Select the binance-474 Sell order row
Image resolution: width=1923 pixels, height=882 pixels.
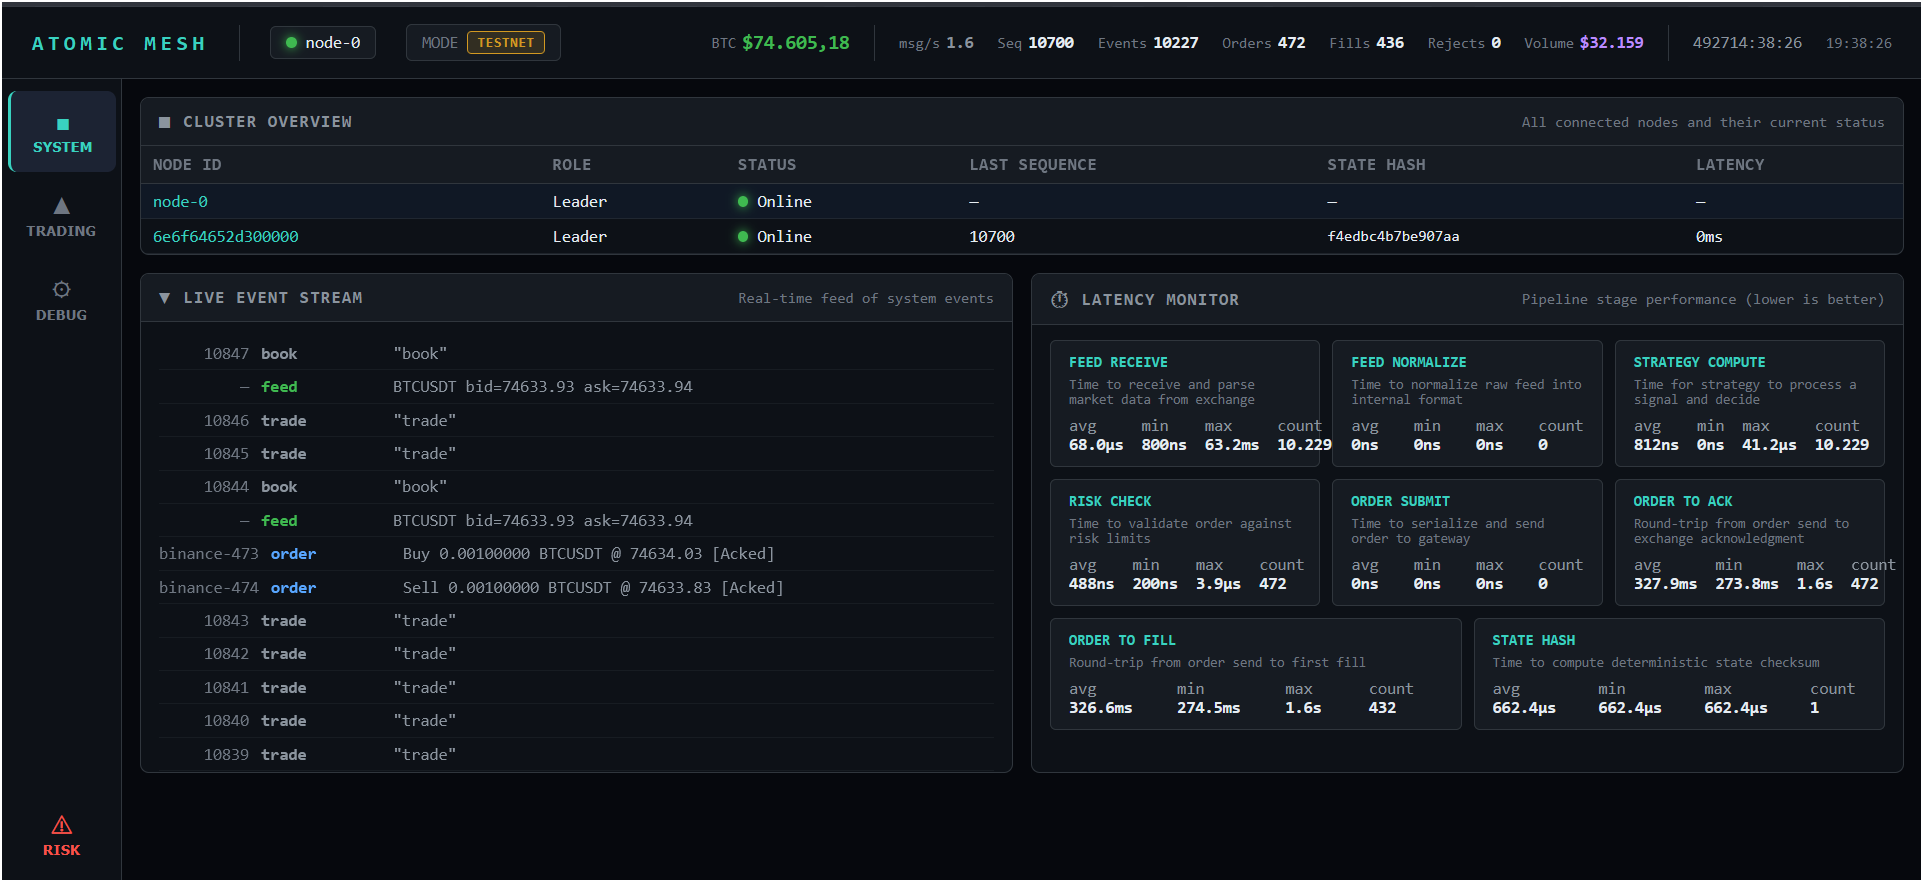tap(576, 588)
